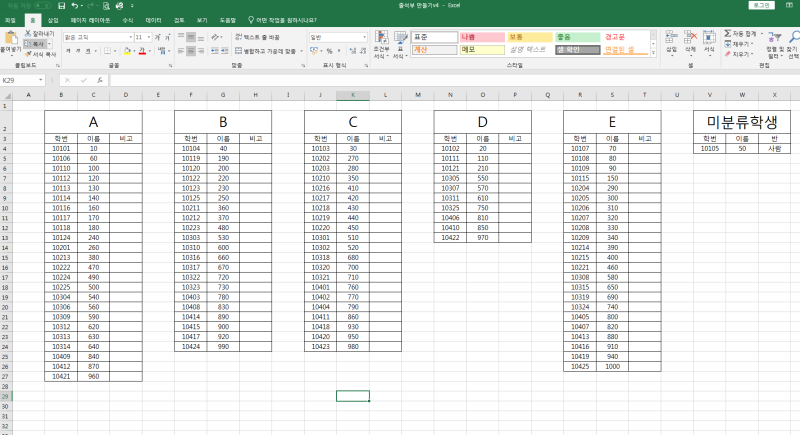
Task: Open print preview from quick access toolbar
Action: 106,6
